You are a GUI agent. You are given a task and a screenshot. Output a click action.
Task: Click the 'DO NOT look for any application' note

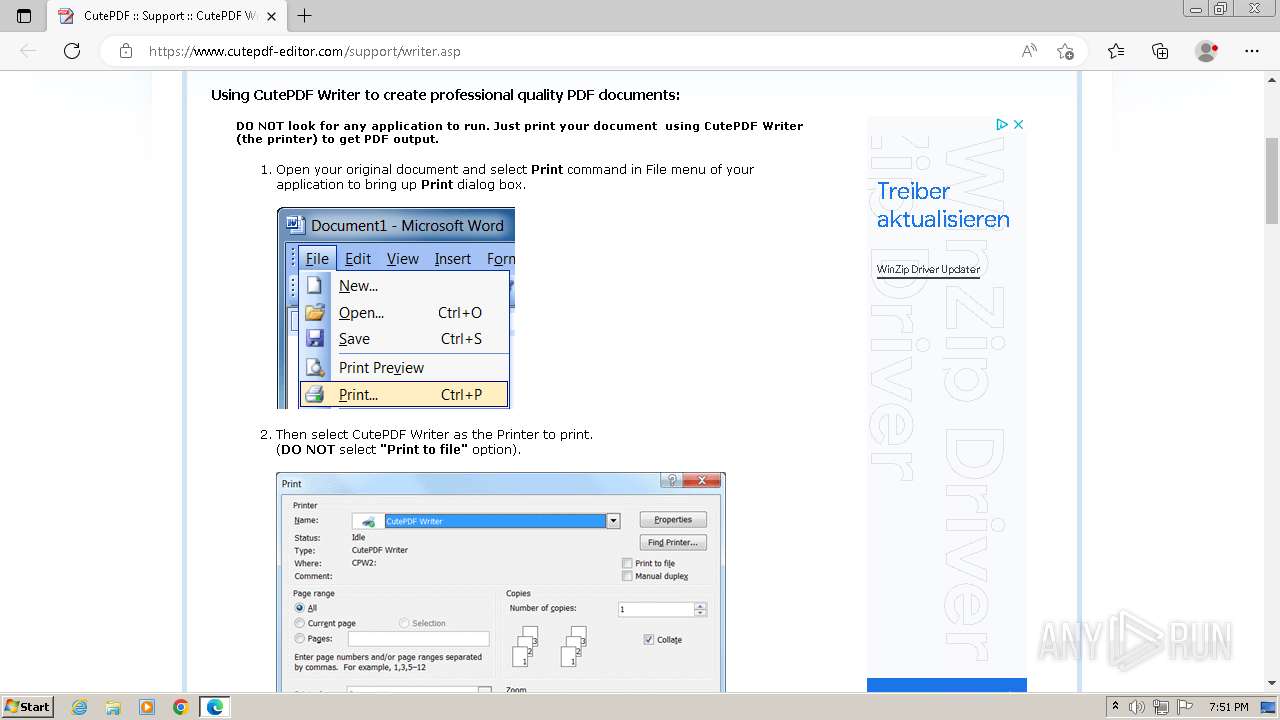click(x=519, y=133)
